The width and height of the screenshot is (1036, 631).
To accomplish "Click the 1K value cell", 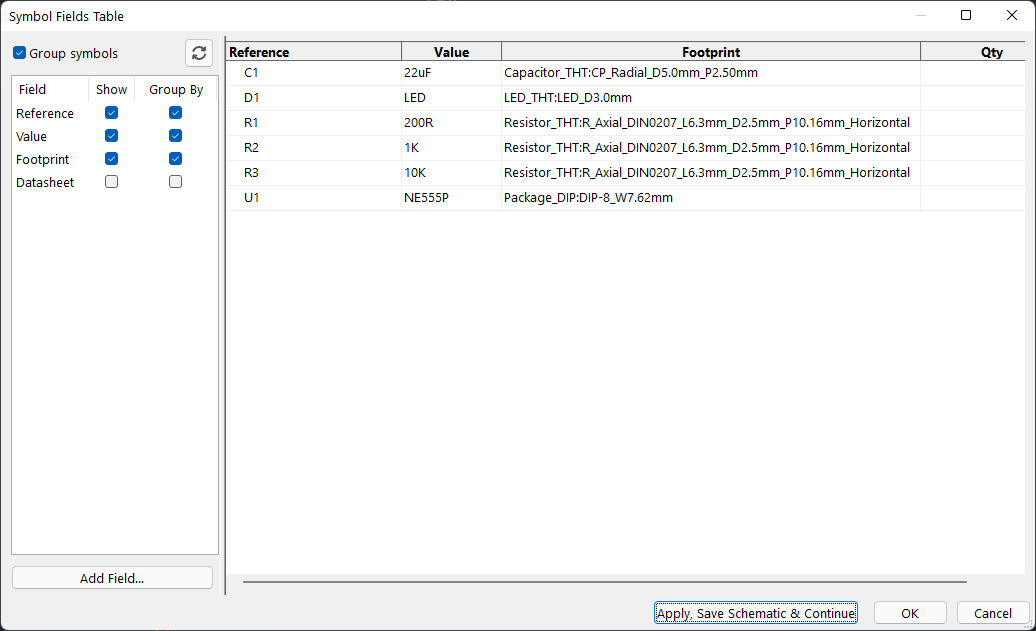I will [x=451, y=148].
